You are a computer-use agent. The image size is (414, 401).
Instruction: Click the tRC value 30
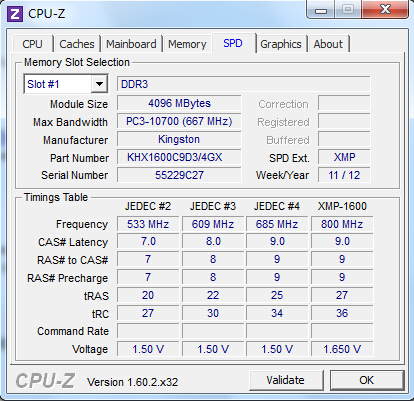click(x=213, y=313)
